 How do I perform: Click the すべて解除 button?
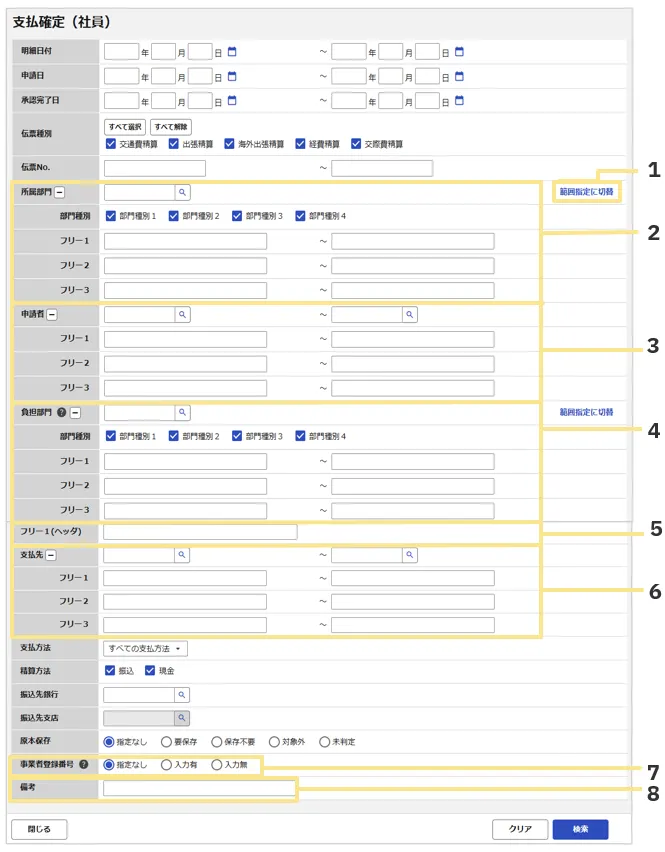coord(171,126)
